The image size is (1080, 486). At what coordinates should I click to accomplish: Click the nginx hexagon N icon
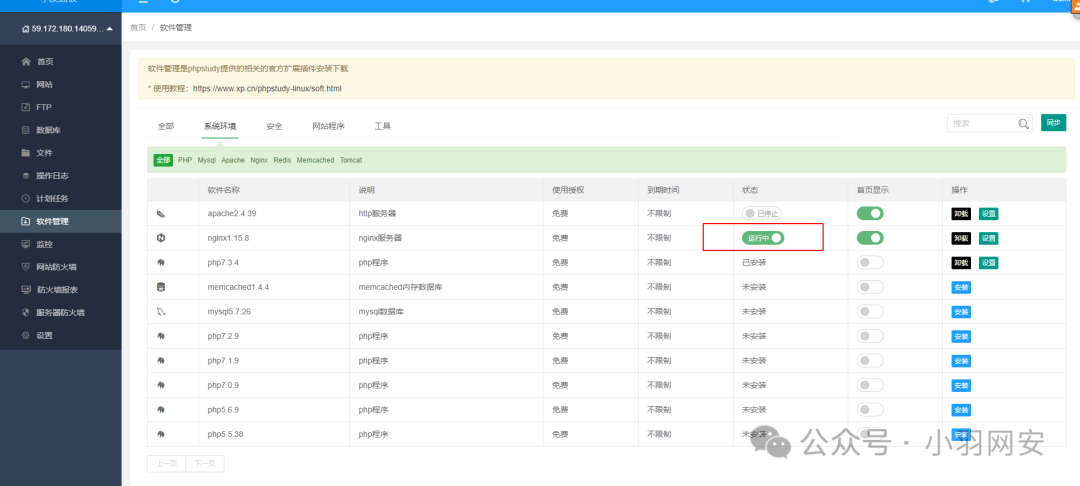160,238
